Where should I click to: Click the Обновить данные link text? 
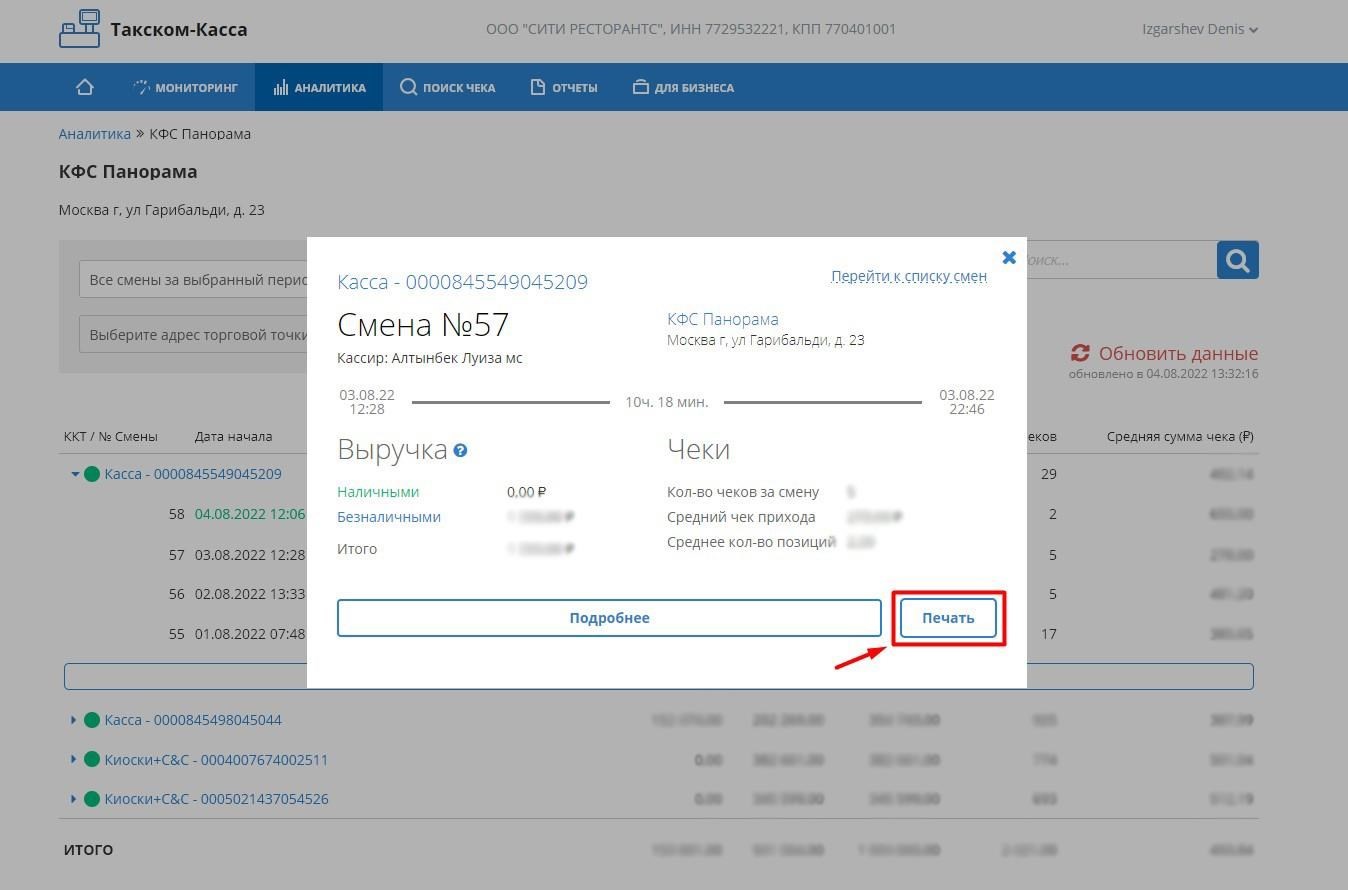click(1178, 353)
